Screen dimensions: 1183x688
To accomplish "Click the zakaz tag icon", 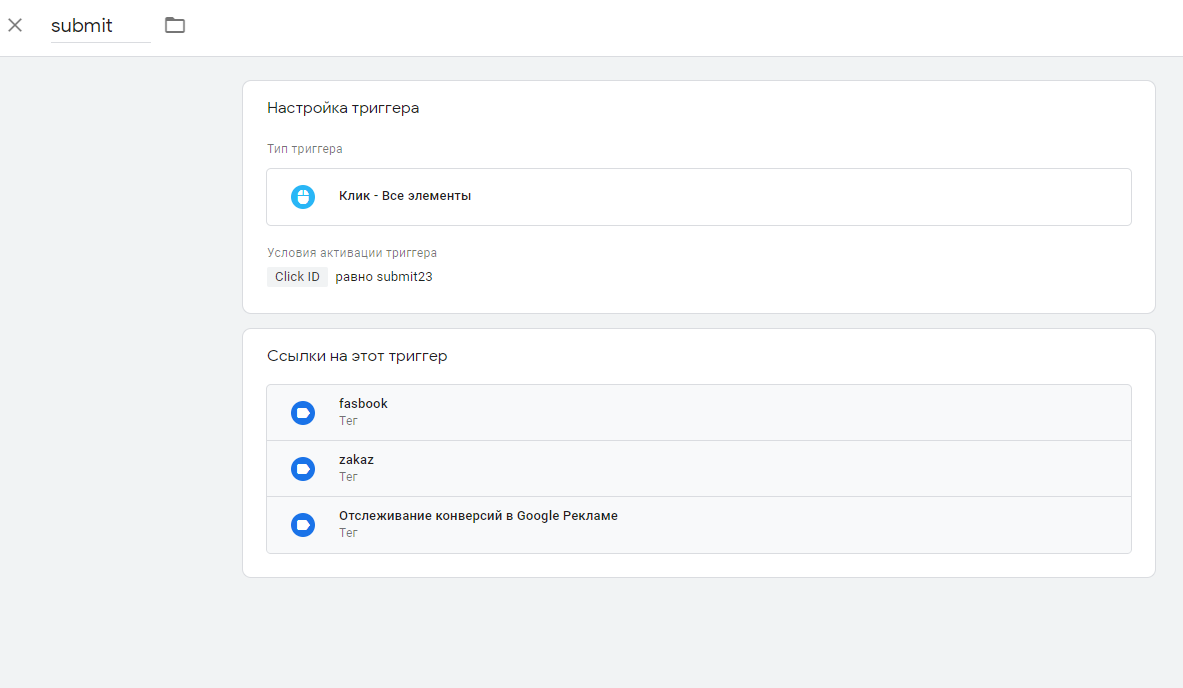I will point(303,468).
